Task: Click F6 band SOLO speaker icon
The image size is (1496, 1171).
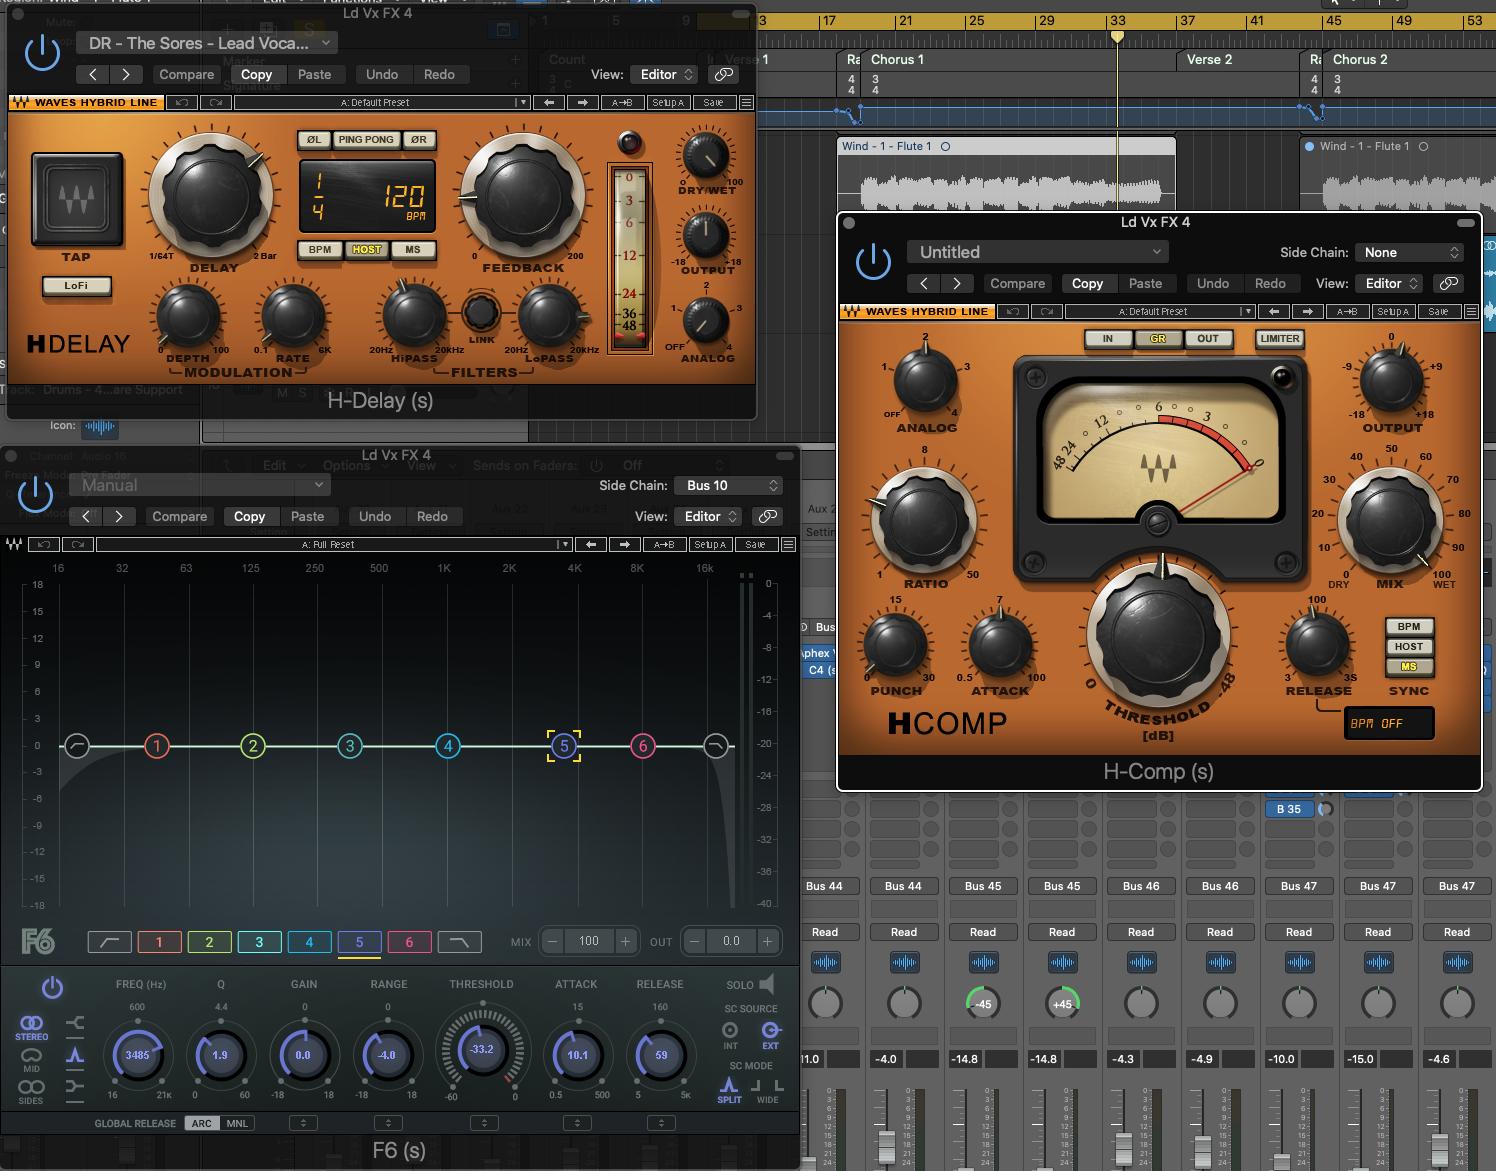Action: click(x=767, y=984)
